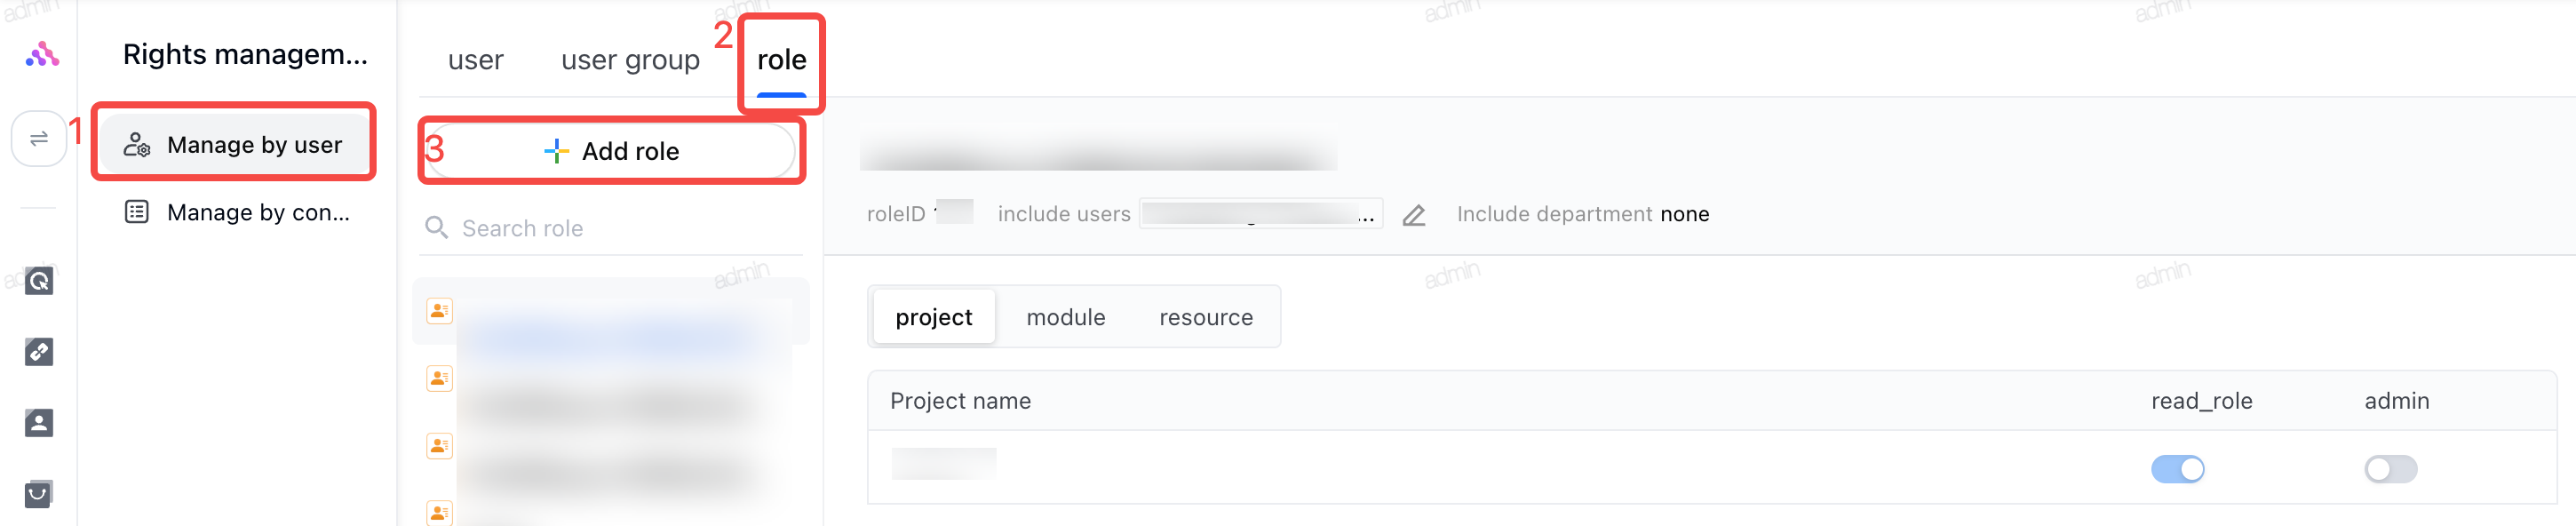The image size is (2576, 526).
Task: Click the Add role button
Action: click(x=611, y=151)
